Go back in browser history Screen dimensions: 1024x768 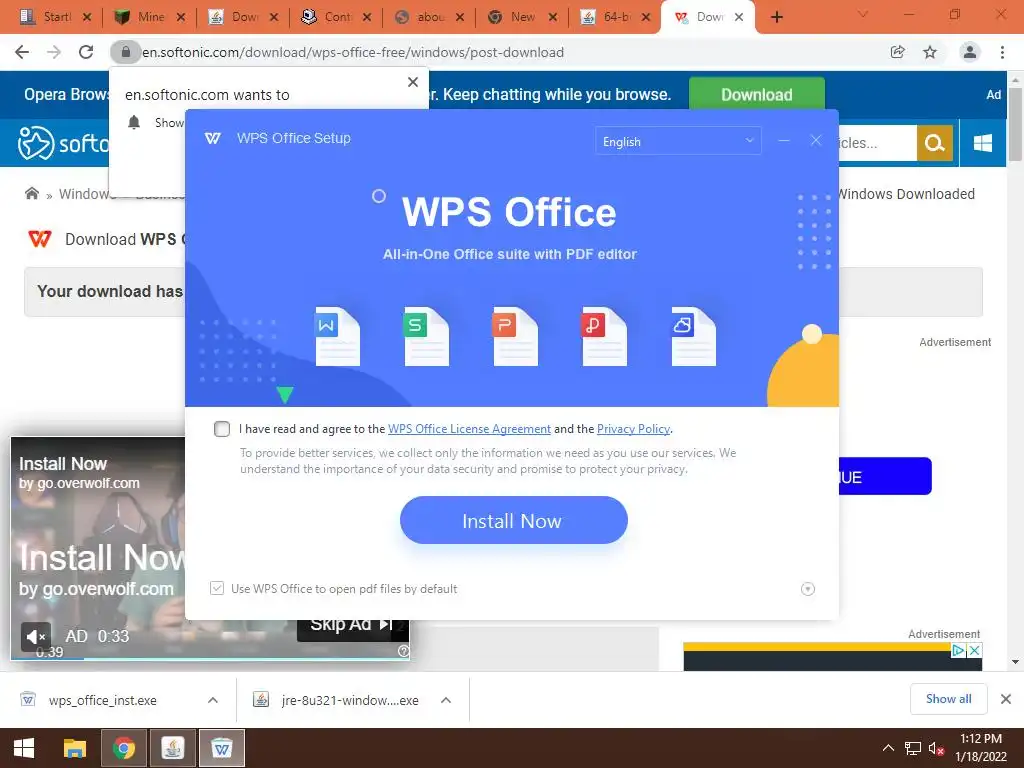22,52
